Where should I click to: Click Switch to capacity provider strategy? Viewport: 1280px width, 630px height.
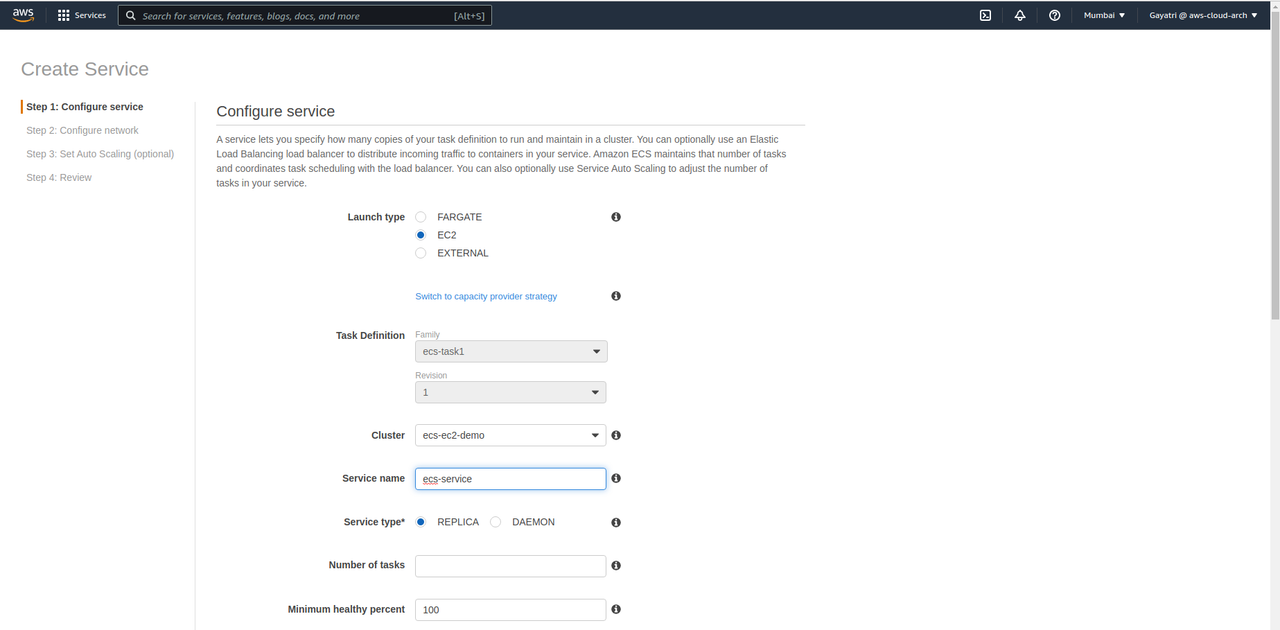tap(486, 296)
